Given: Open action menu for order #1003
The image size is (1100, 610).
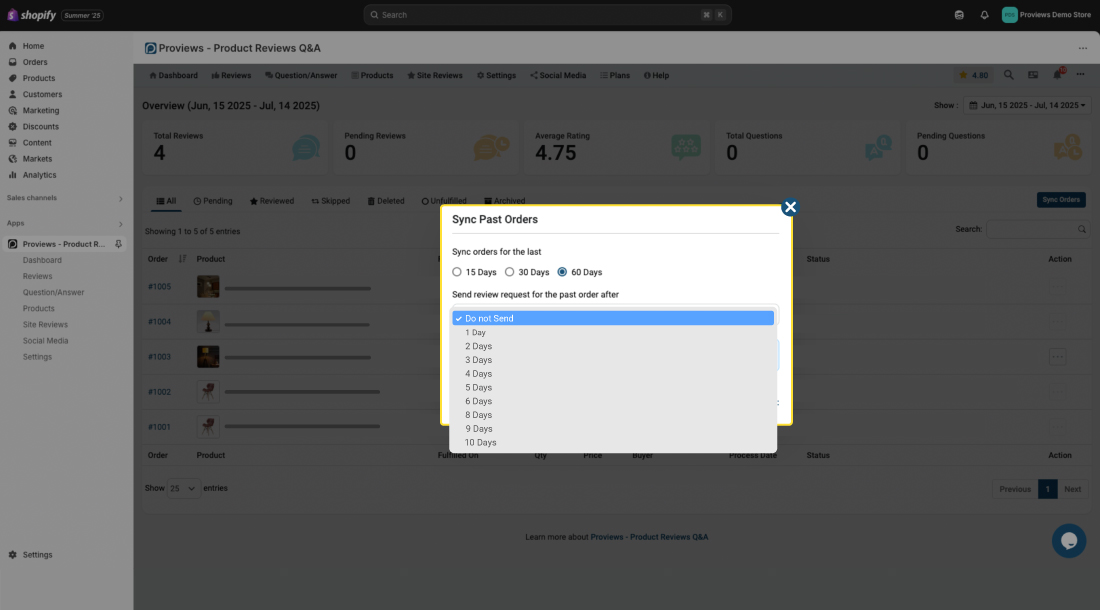Looking at the screenshot, I should point(1057,357).
